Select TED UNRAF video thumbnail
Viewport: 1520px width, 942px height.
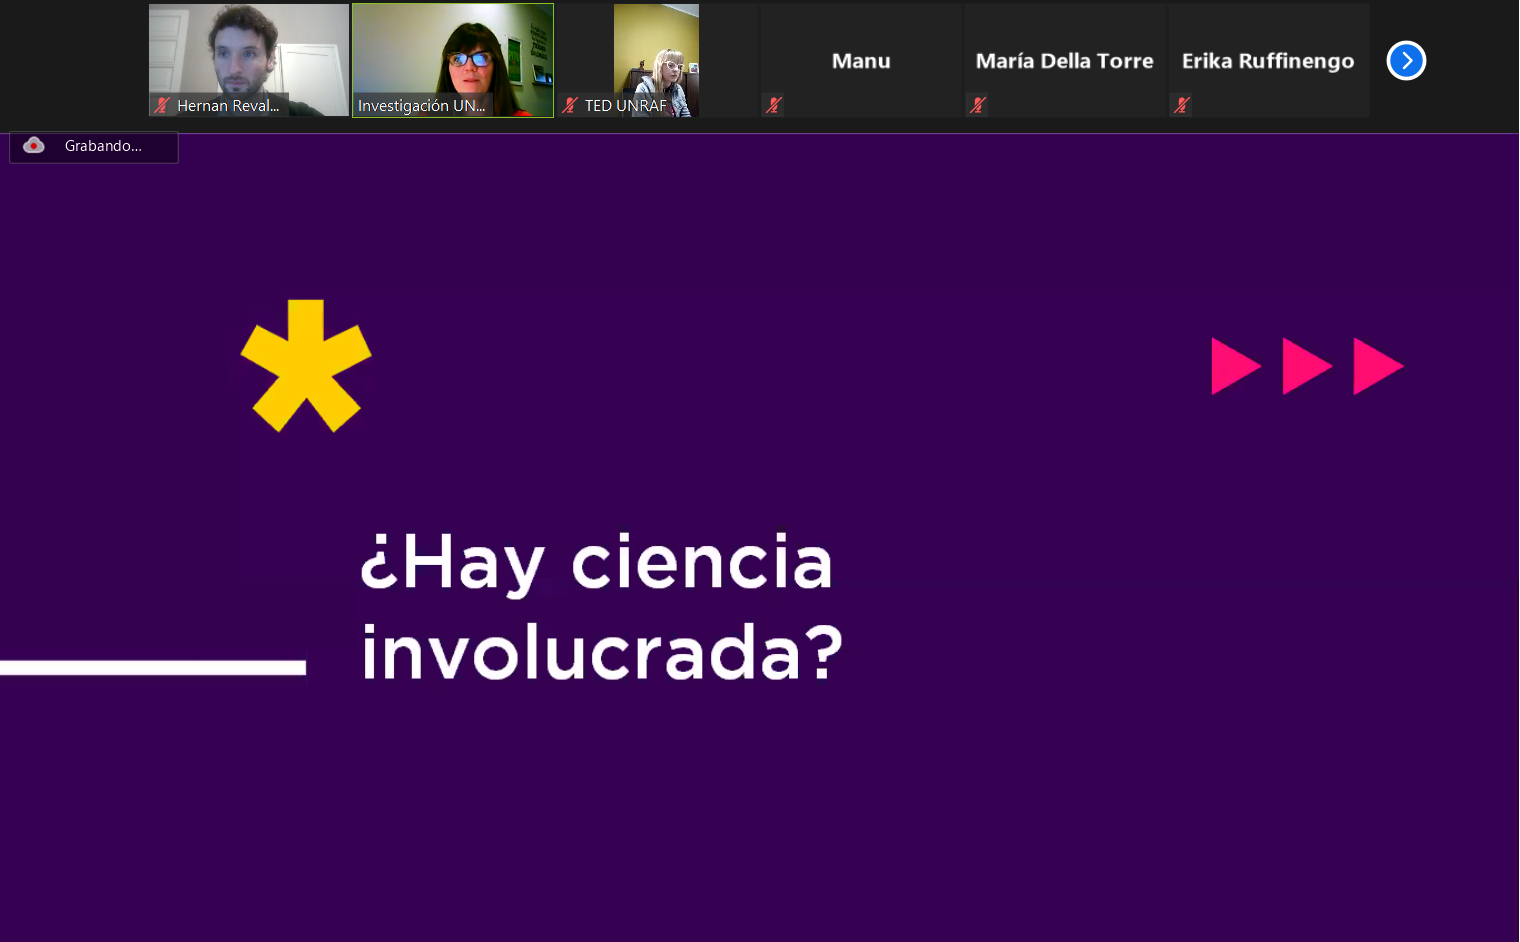pos(656,60)
